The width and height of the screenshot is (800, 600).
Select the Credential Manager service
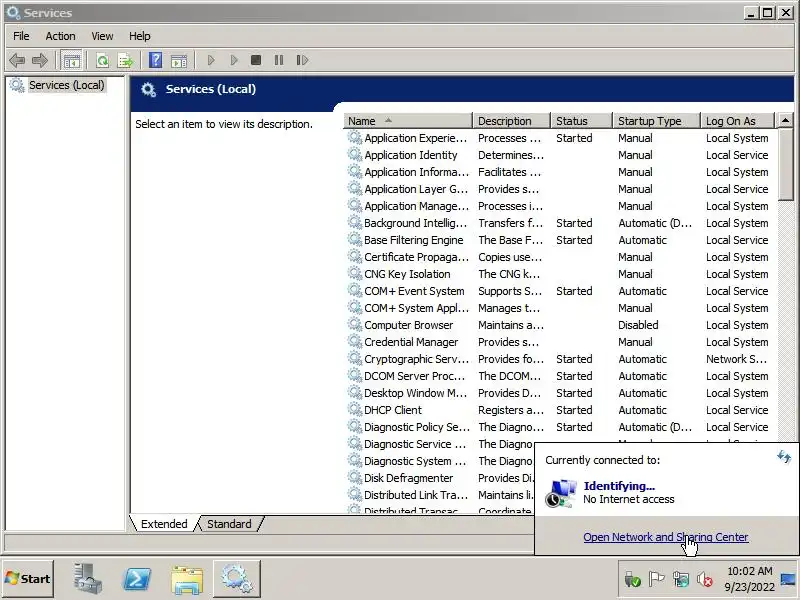click(x=559, y=342)
